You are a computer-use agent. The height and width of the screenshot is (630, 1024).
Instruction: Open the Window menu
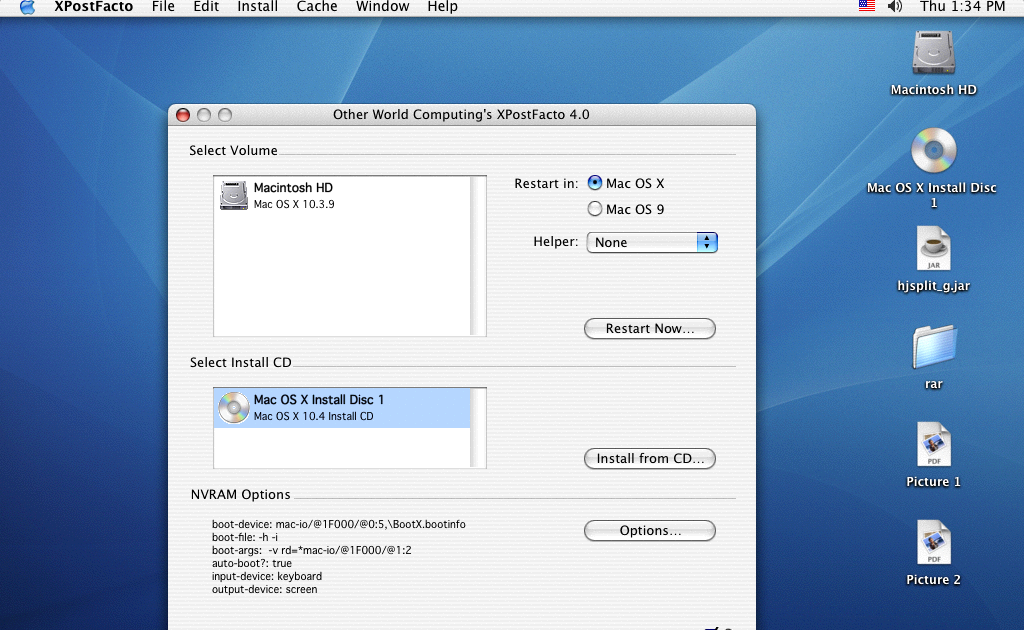pos(383,7)
